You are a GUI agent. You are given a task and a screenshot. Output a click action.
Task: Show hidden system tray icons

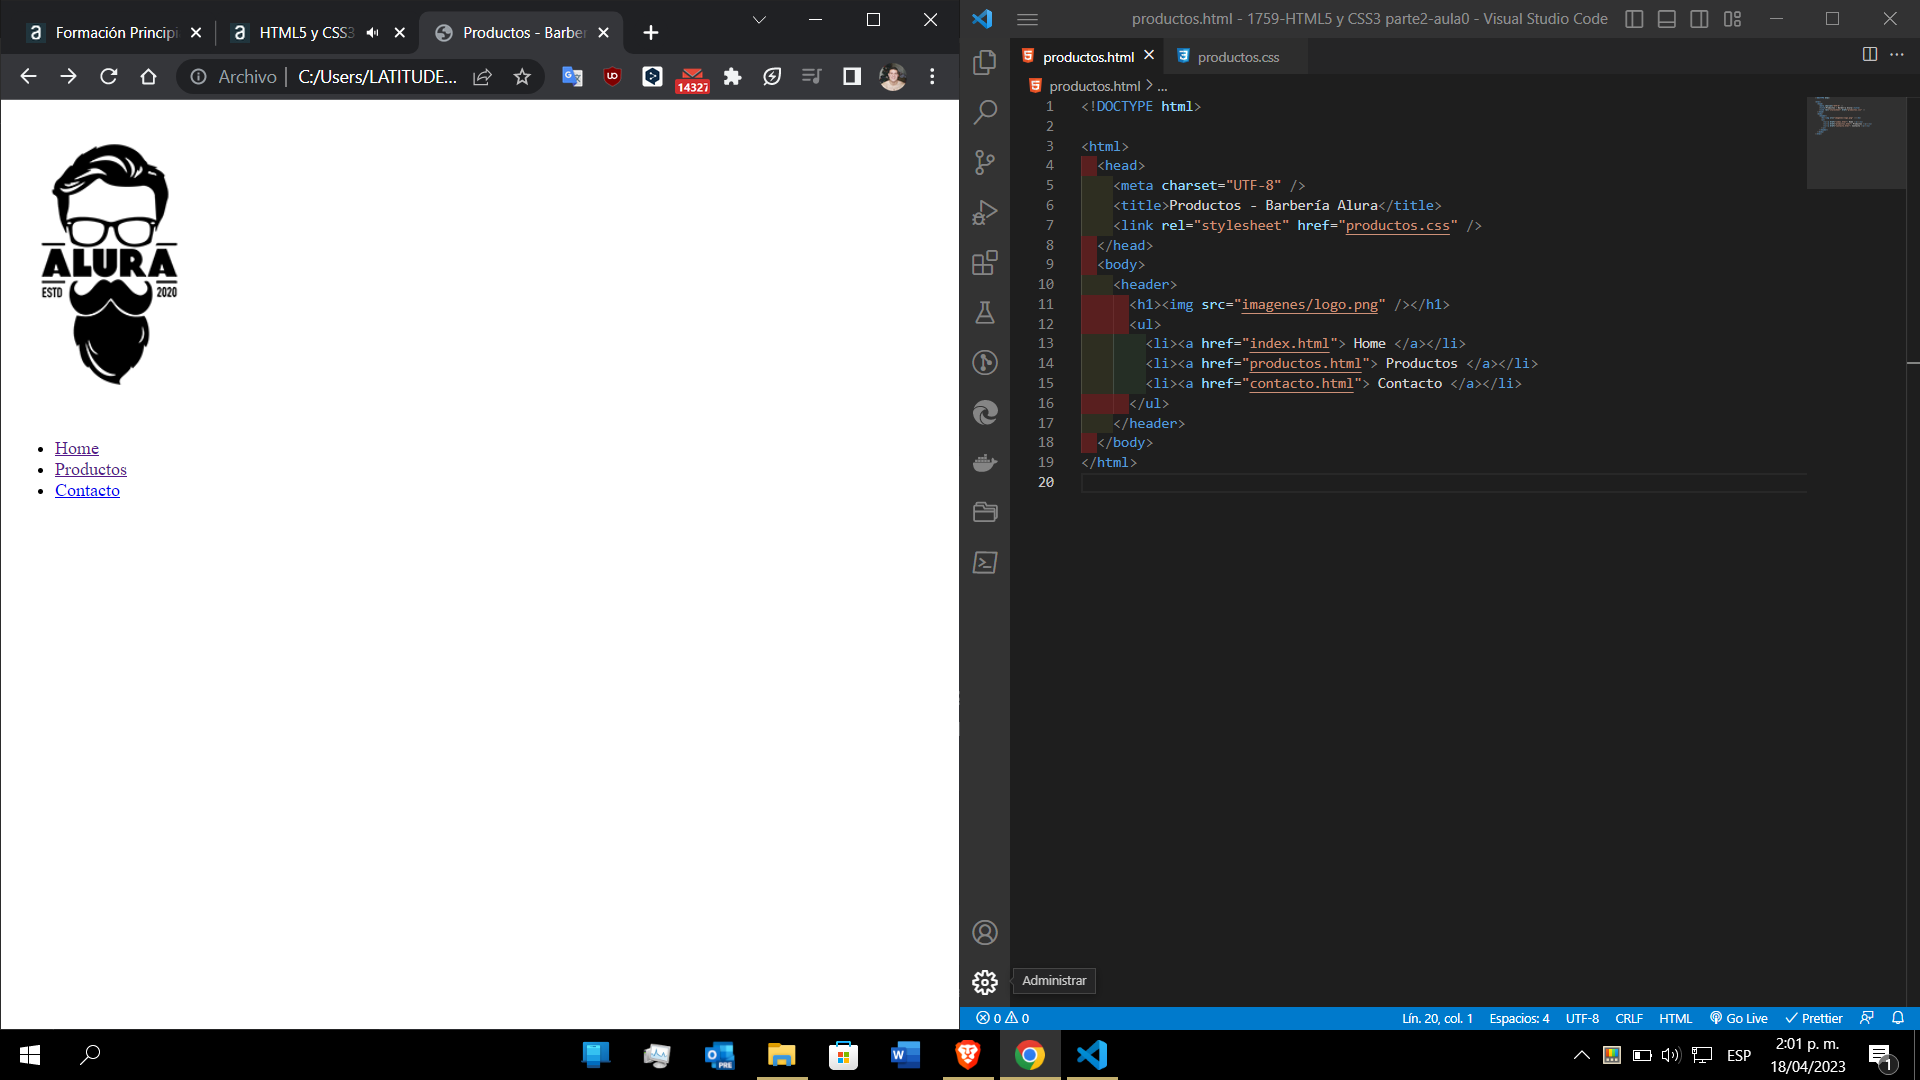point(1582,1055)
